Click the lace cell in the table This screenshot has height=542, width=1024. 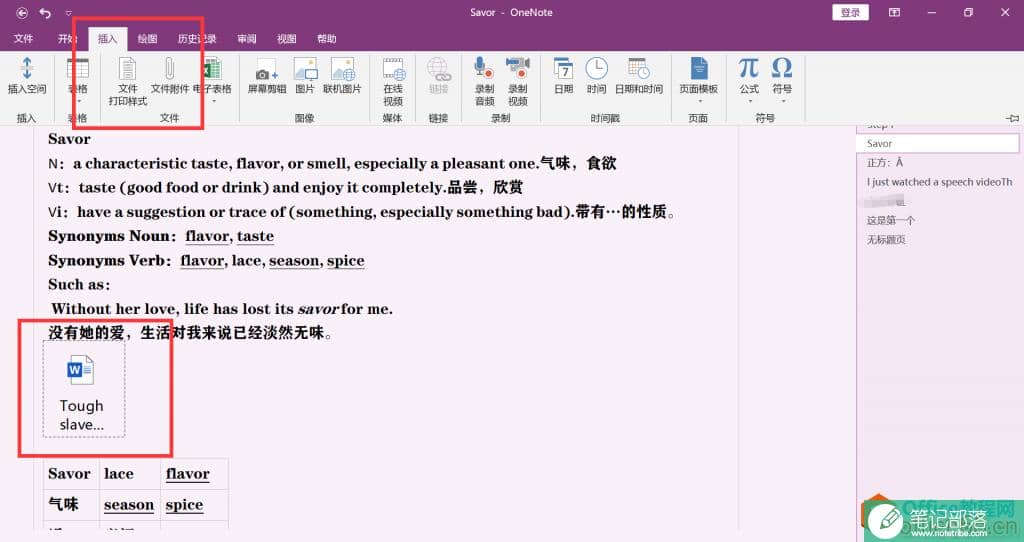coord(130,474)
